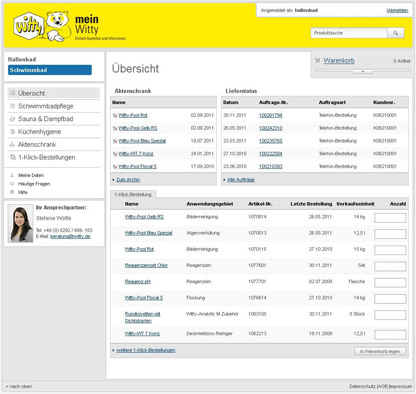
Task: Select the Schwimmbad entry
Action: click(50, 70)
